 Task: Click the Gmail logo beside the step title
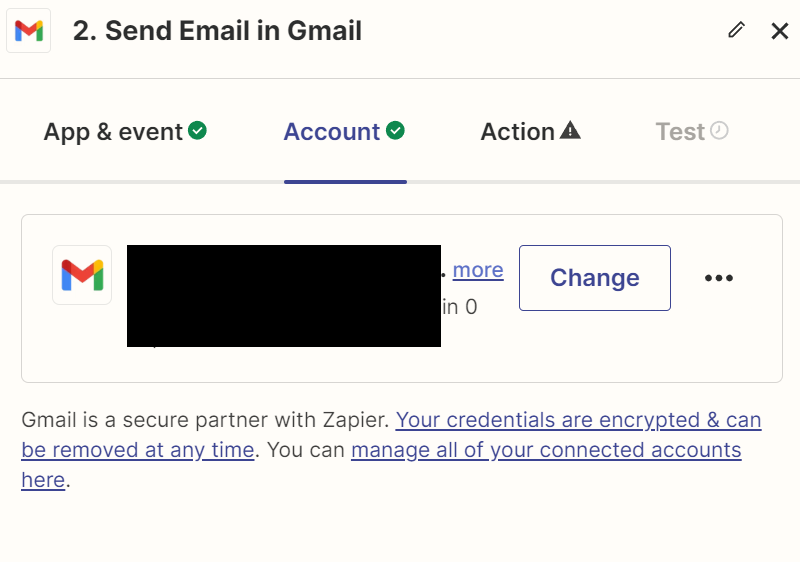[29, 31]
